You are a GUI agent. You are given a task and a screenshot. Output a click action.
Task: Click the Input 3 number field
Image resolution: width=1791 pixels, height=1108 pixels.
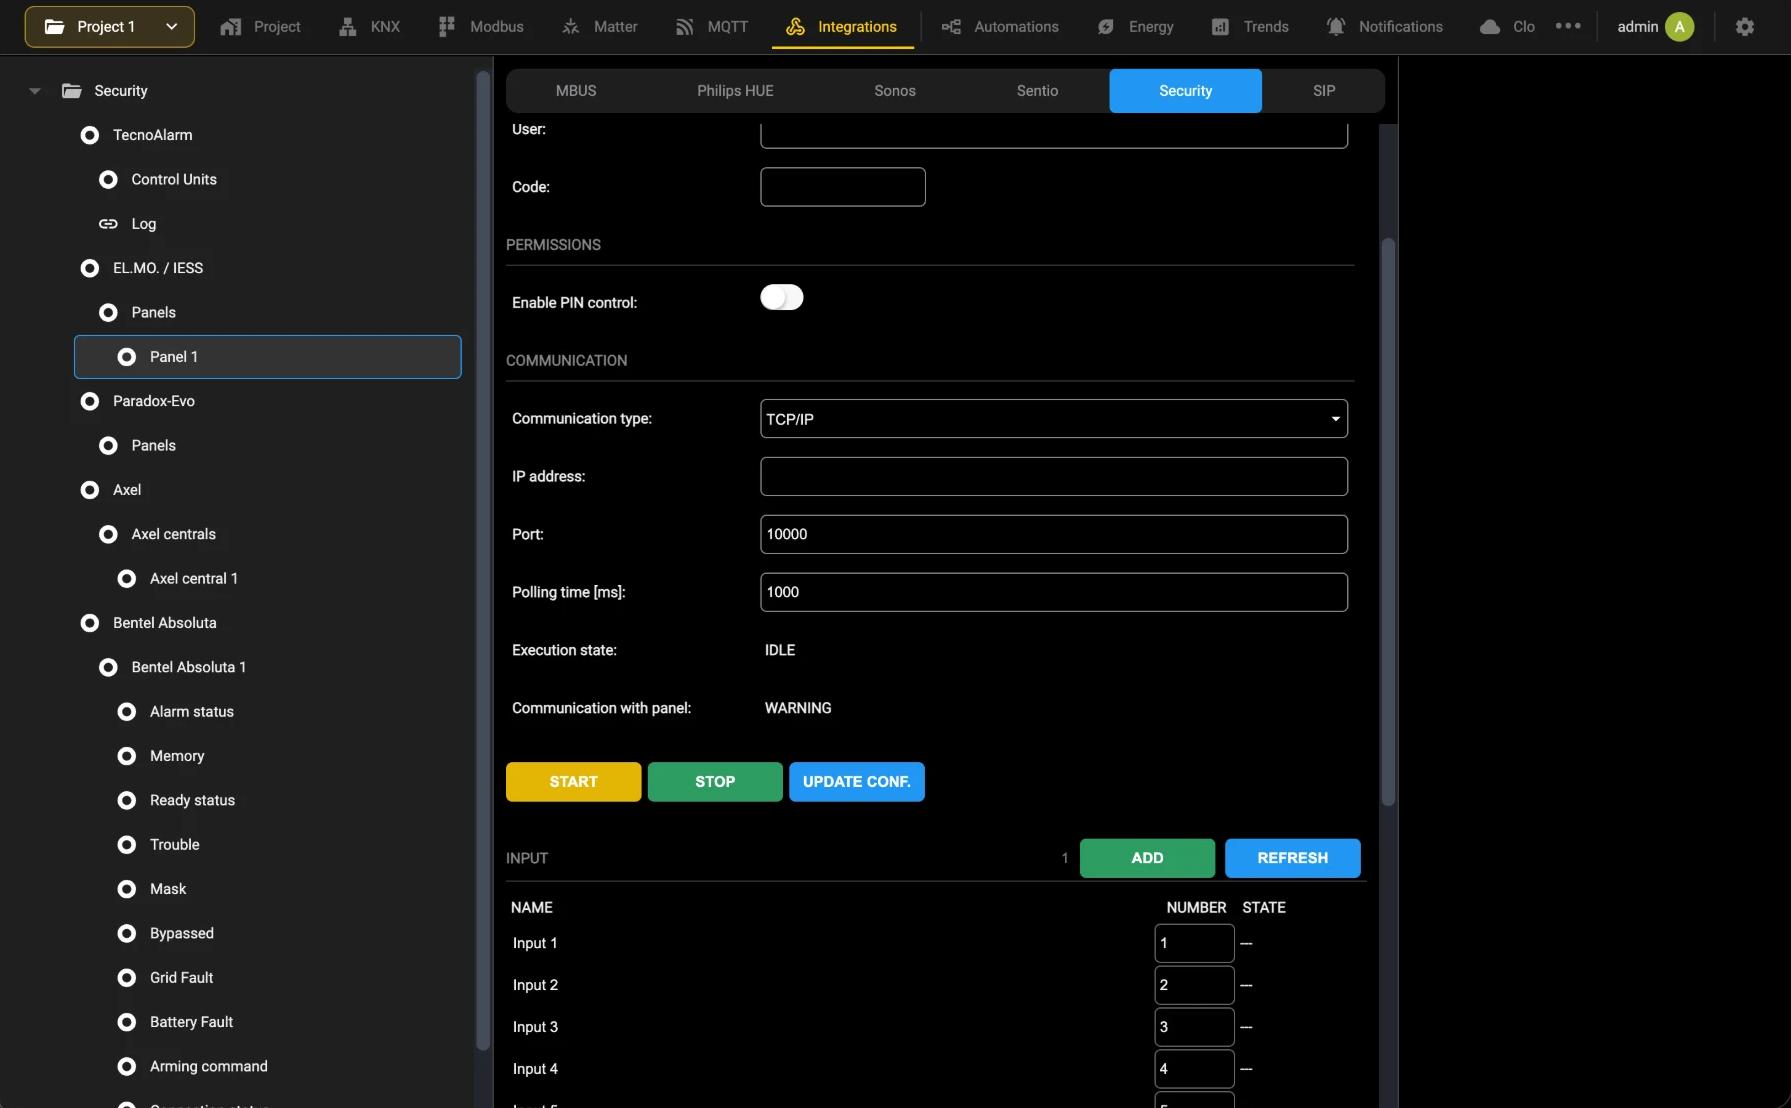tap(1194, 1027)
